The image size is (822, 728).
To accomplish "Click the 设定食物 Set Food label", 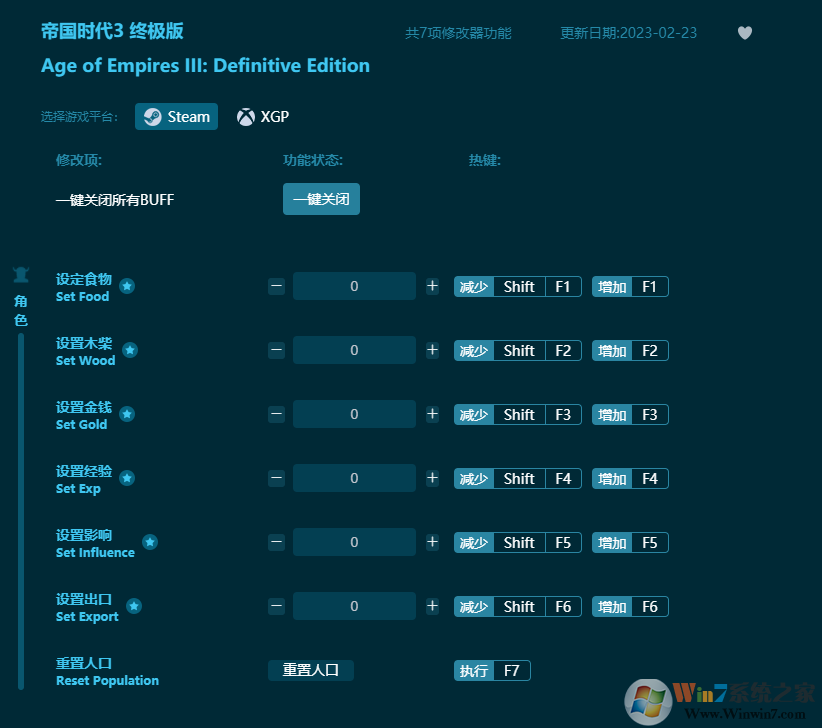I will pos(84,287).
